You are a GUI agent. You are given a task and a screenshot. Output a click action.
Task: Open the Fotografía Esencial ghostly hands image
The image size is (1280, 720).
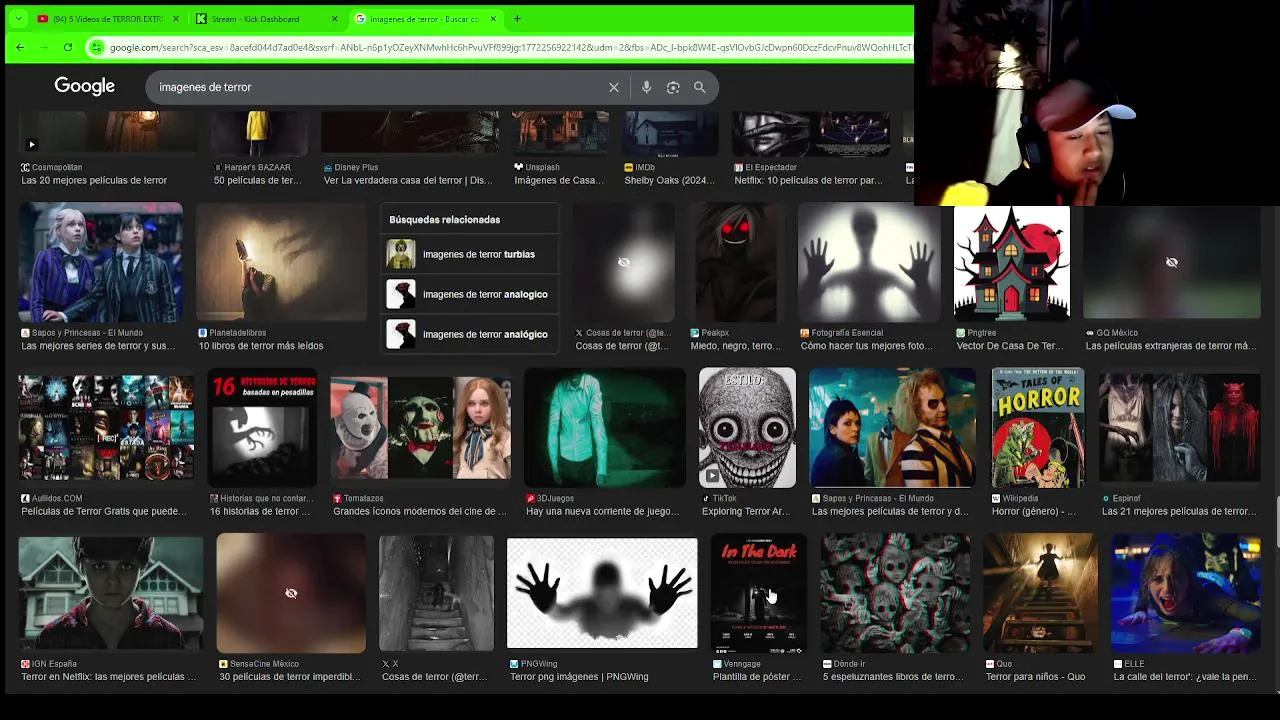pos(868,262)
